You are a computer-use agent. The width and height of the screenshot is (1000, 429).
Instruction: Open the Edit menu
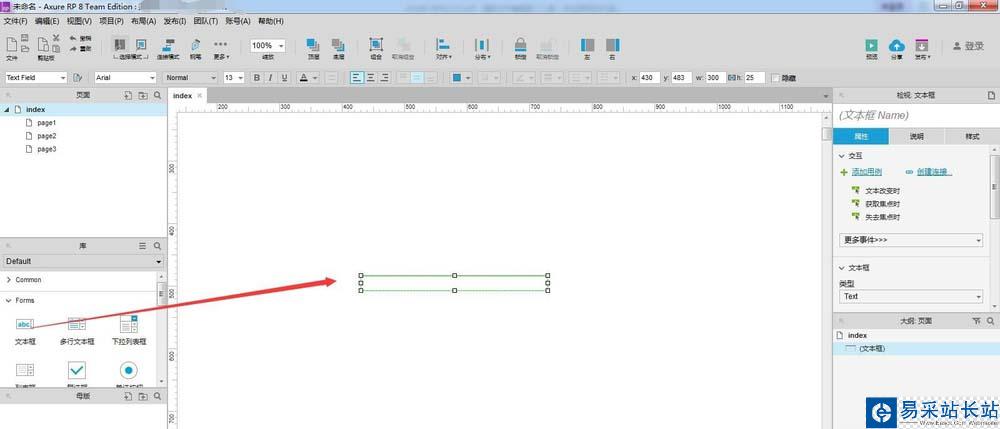pos(47,21)
